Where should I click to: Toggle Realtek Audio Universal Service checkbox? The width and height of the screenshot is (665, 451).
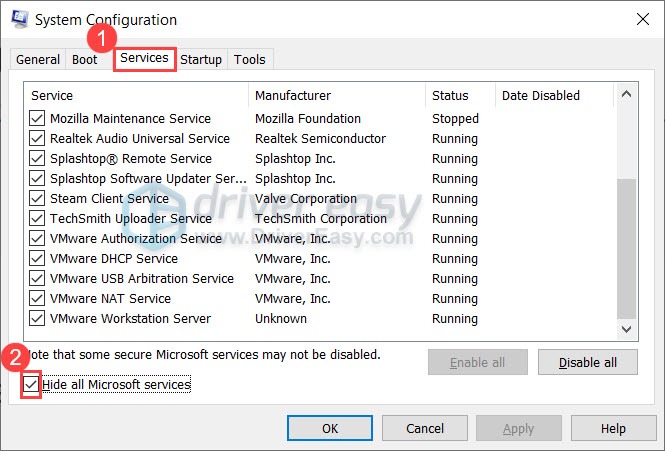point(38,139)
